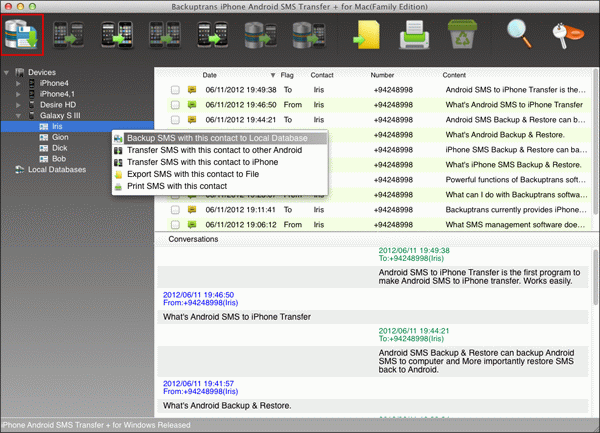Image resolution: width=600 pixels, height=433 pixels.
Task: Click the recycle bin delete toolbar icon
Action: 462,34
